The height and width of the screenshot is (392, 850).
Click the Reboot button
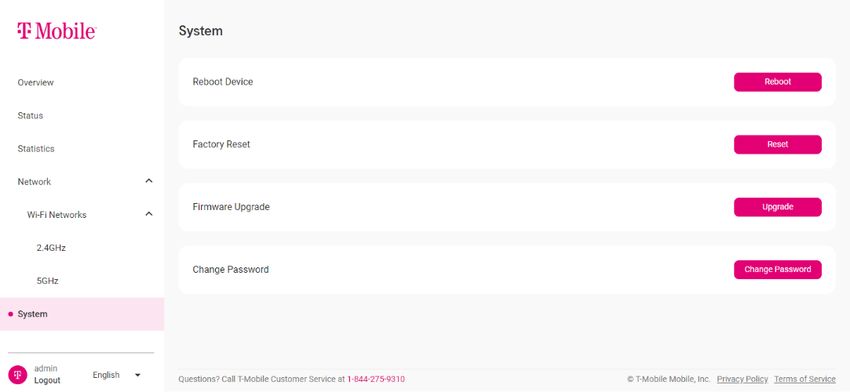coord(777,82)
